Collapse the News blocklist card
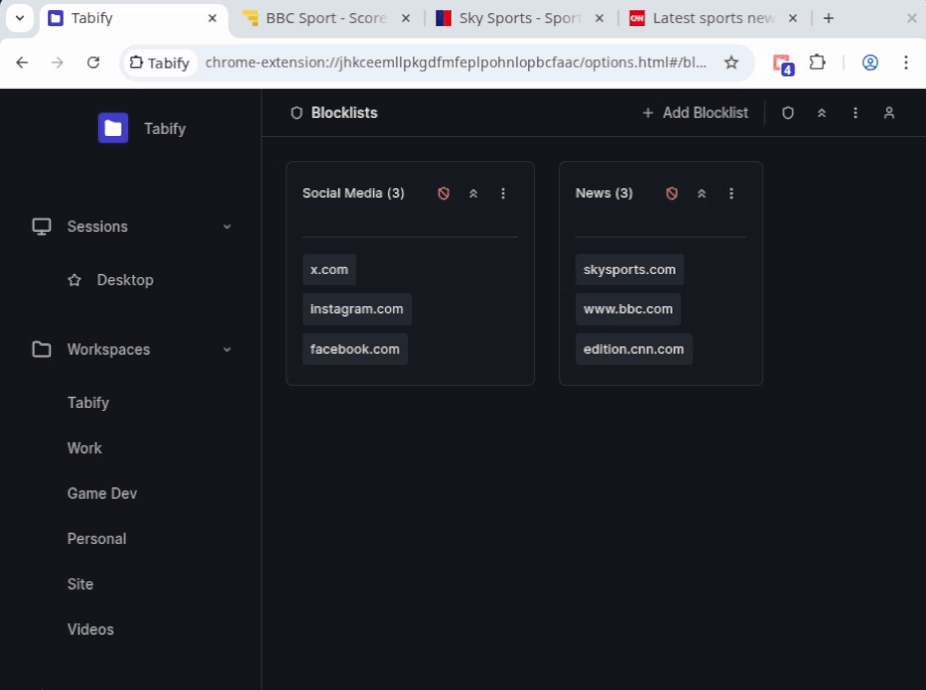This screenshot has width=926, height=690. tap(702, 193)
